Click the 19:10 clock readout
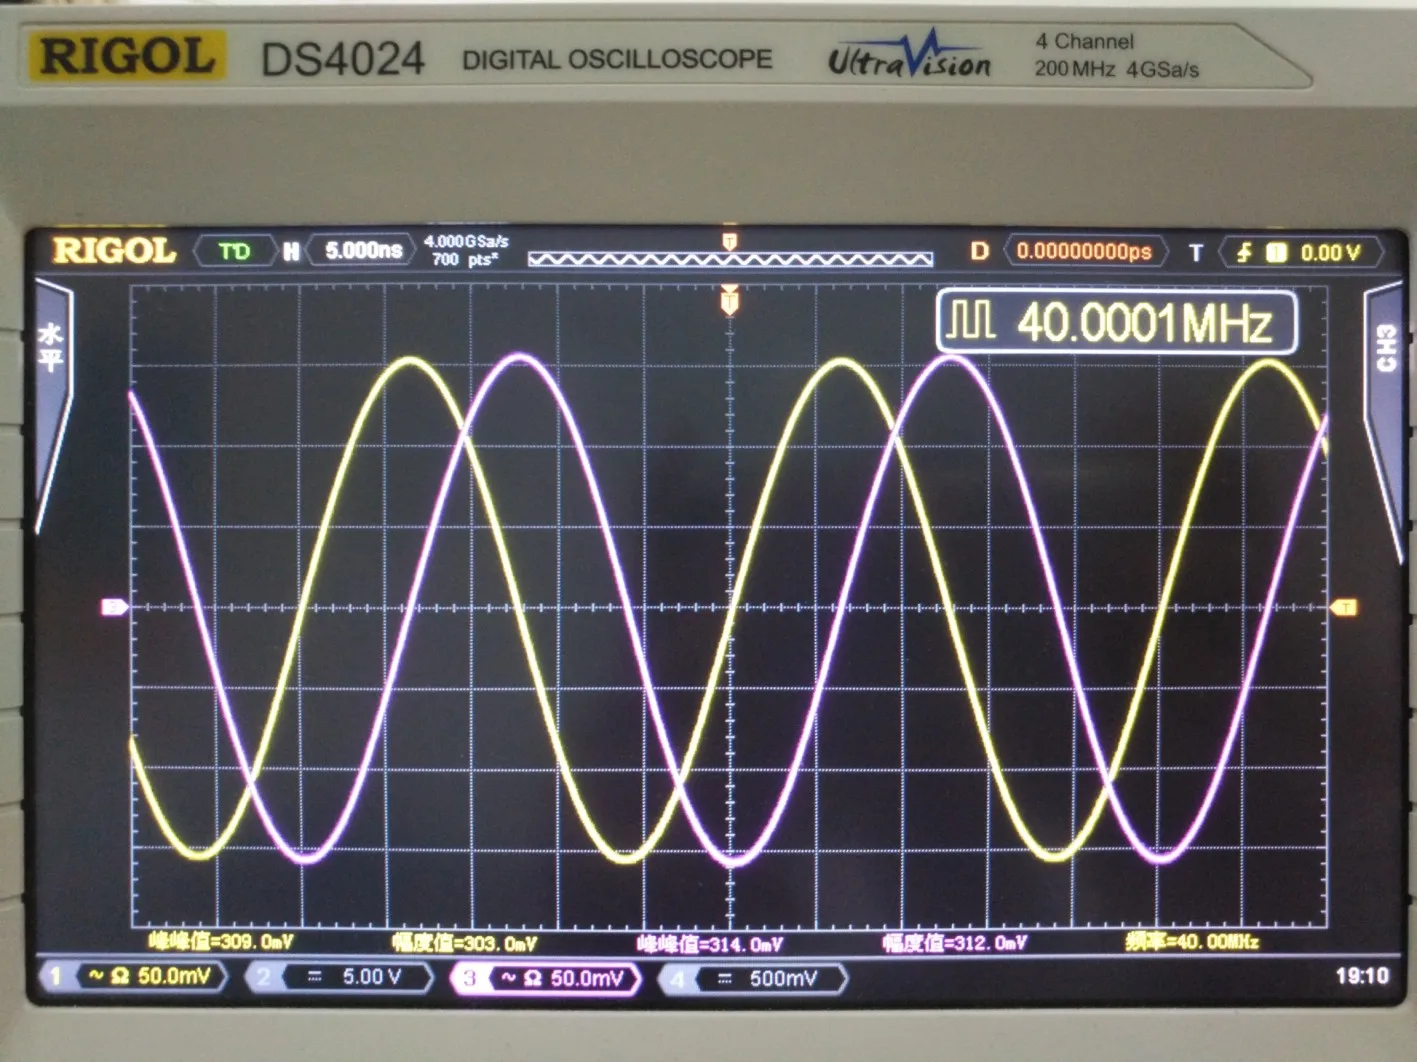 [1361, 976]
